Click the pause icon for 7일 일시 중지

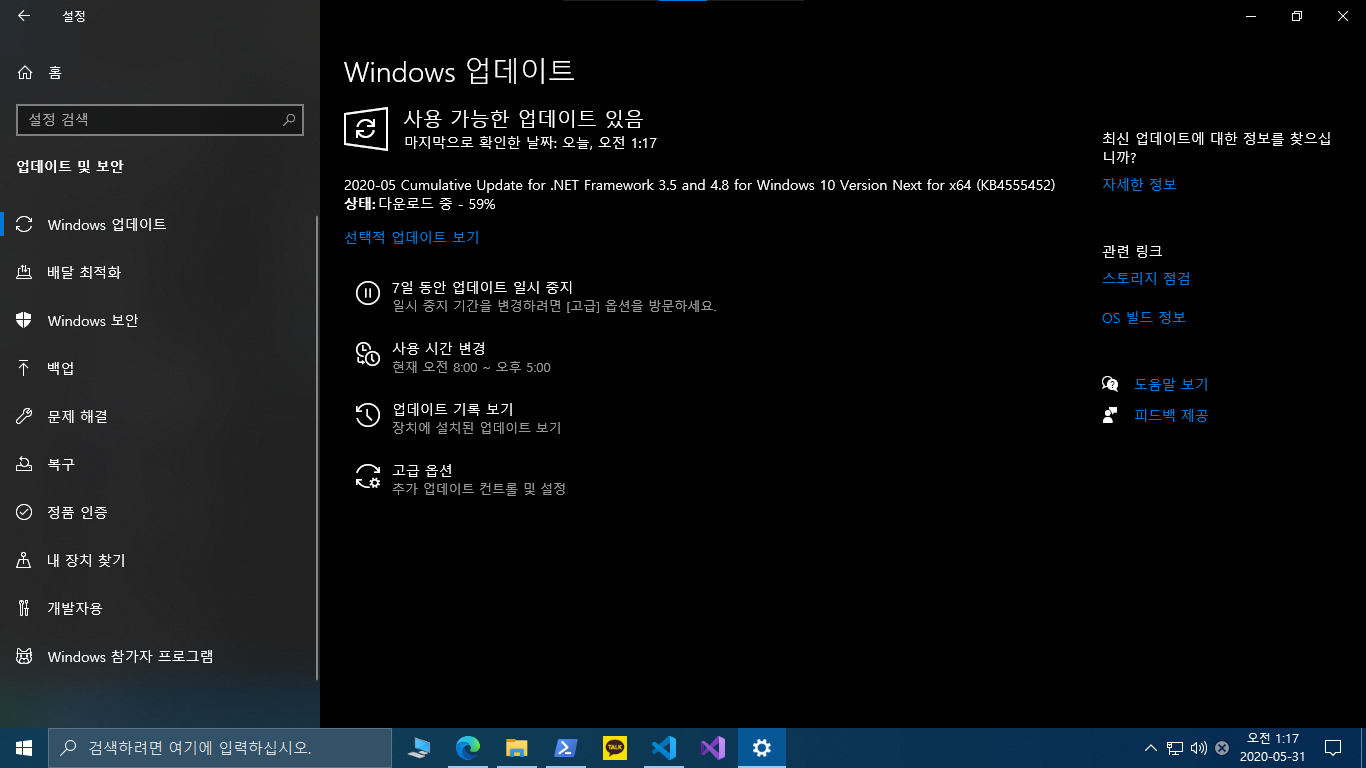368,292
